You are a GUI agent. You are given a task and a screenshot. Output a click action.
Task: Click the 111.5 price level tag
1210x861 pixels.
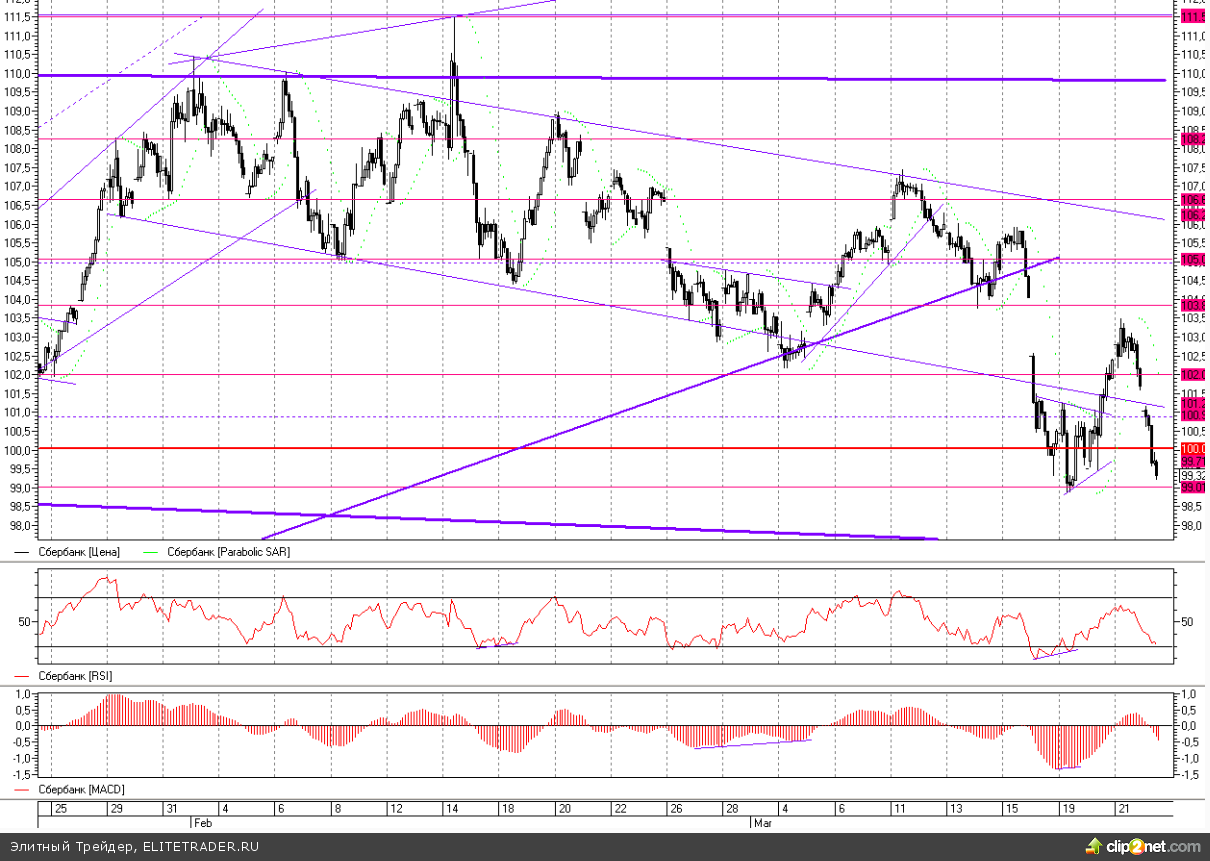(x=1193, y=17)
